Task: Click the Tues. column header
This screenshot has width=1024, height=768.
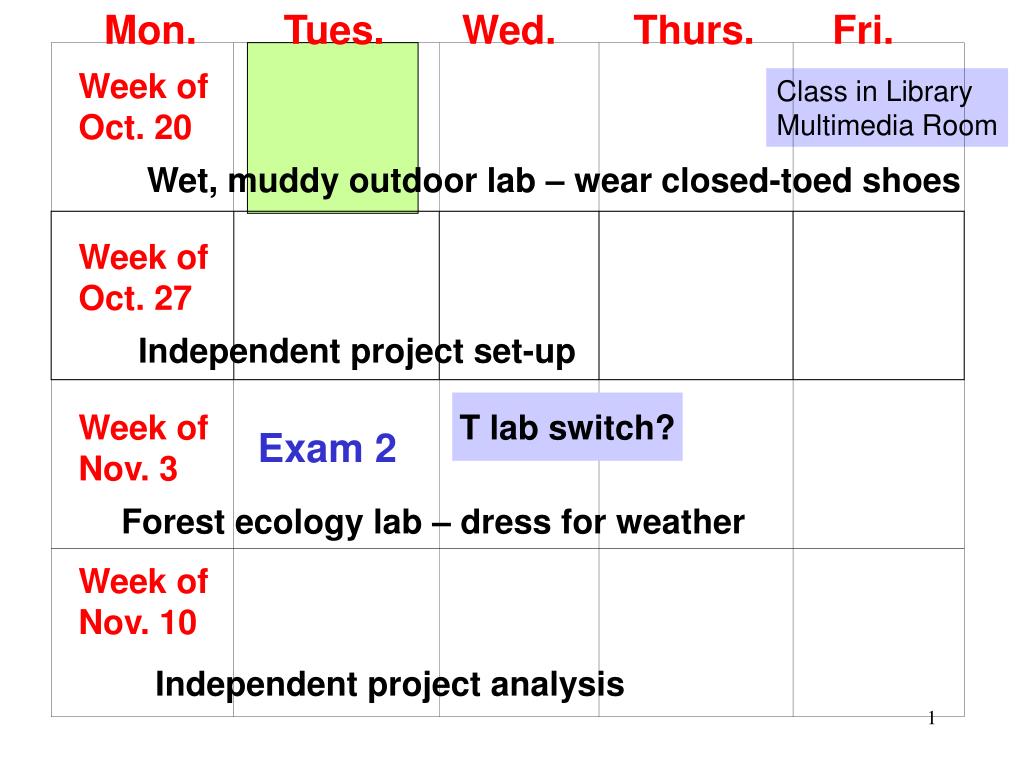Action: point(333,30)
